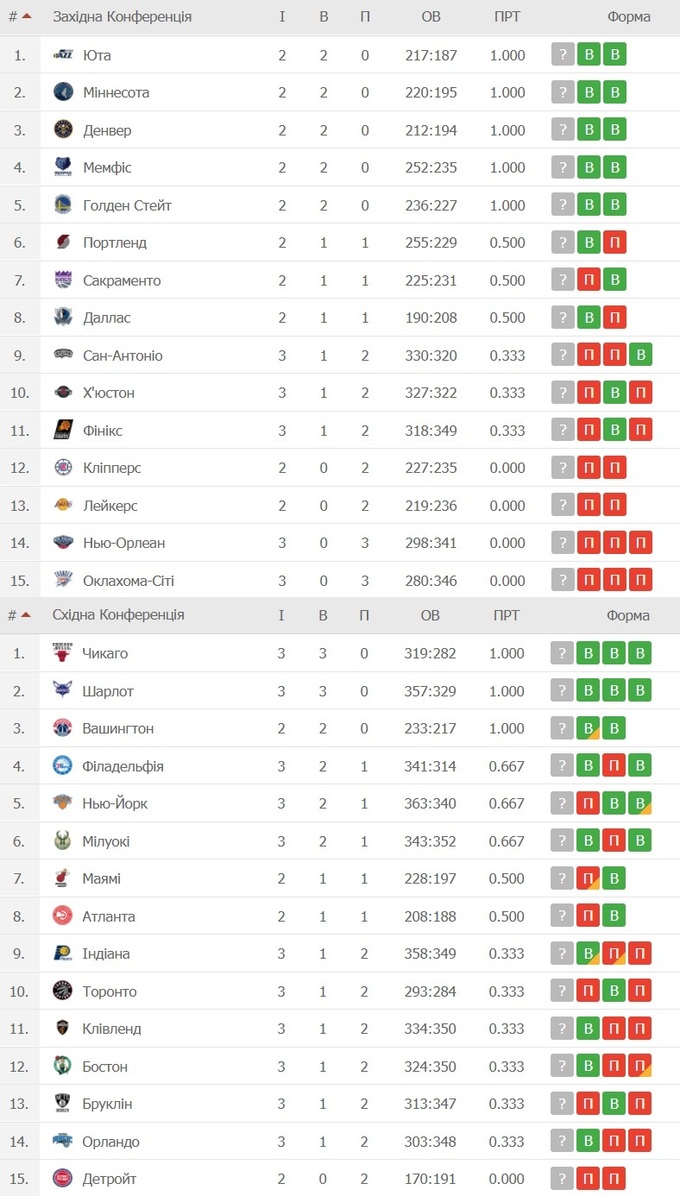Click San Antonio's green В form badge
This screenshot has height=1196, width=680.
(x=640, y=355)
